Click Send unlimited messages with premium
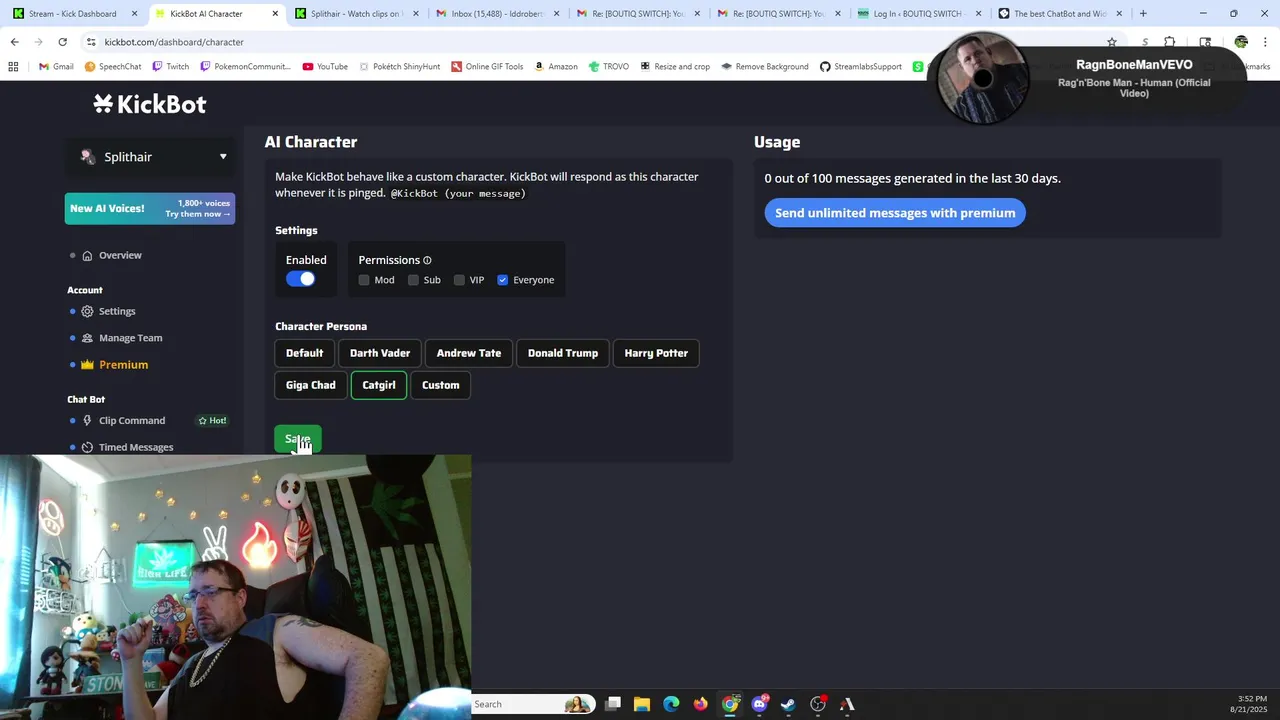Viewport: 1280px width, 720px height. (x=895, y=213)
